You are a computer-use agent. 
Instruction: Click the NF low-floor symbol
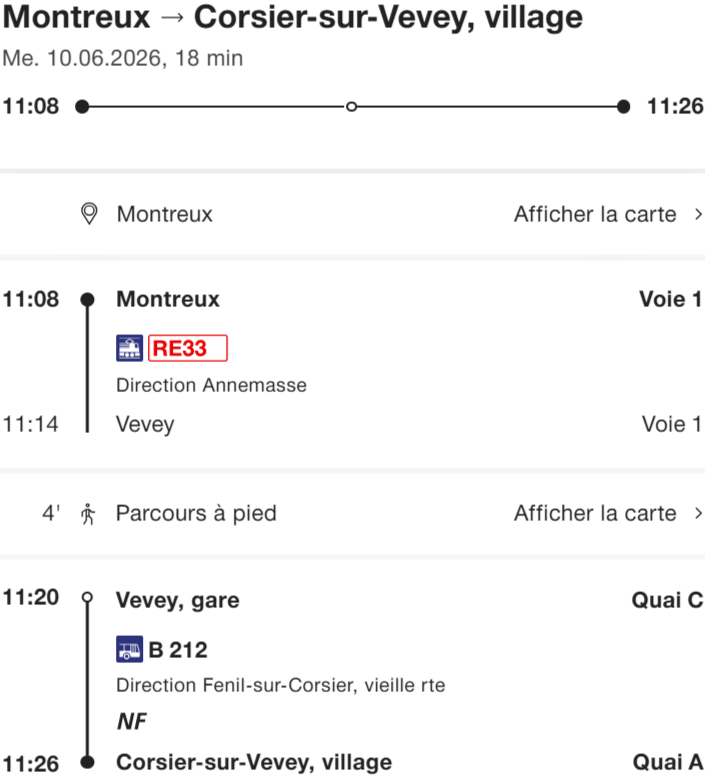(x=132, y=720)
